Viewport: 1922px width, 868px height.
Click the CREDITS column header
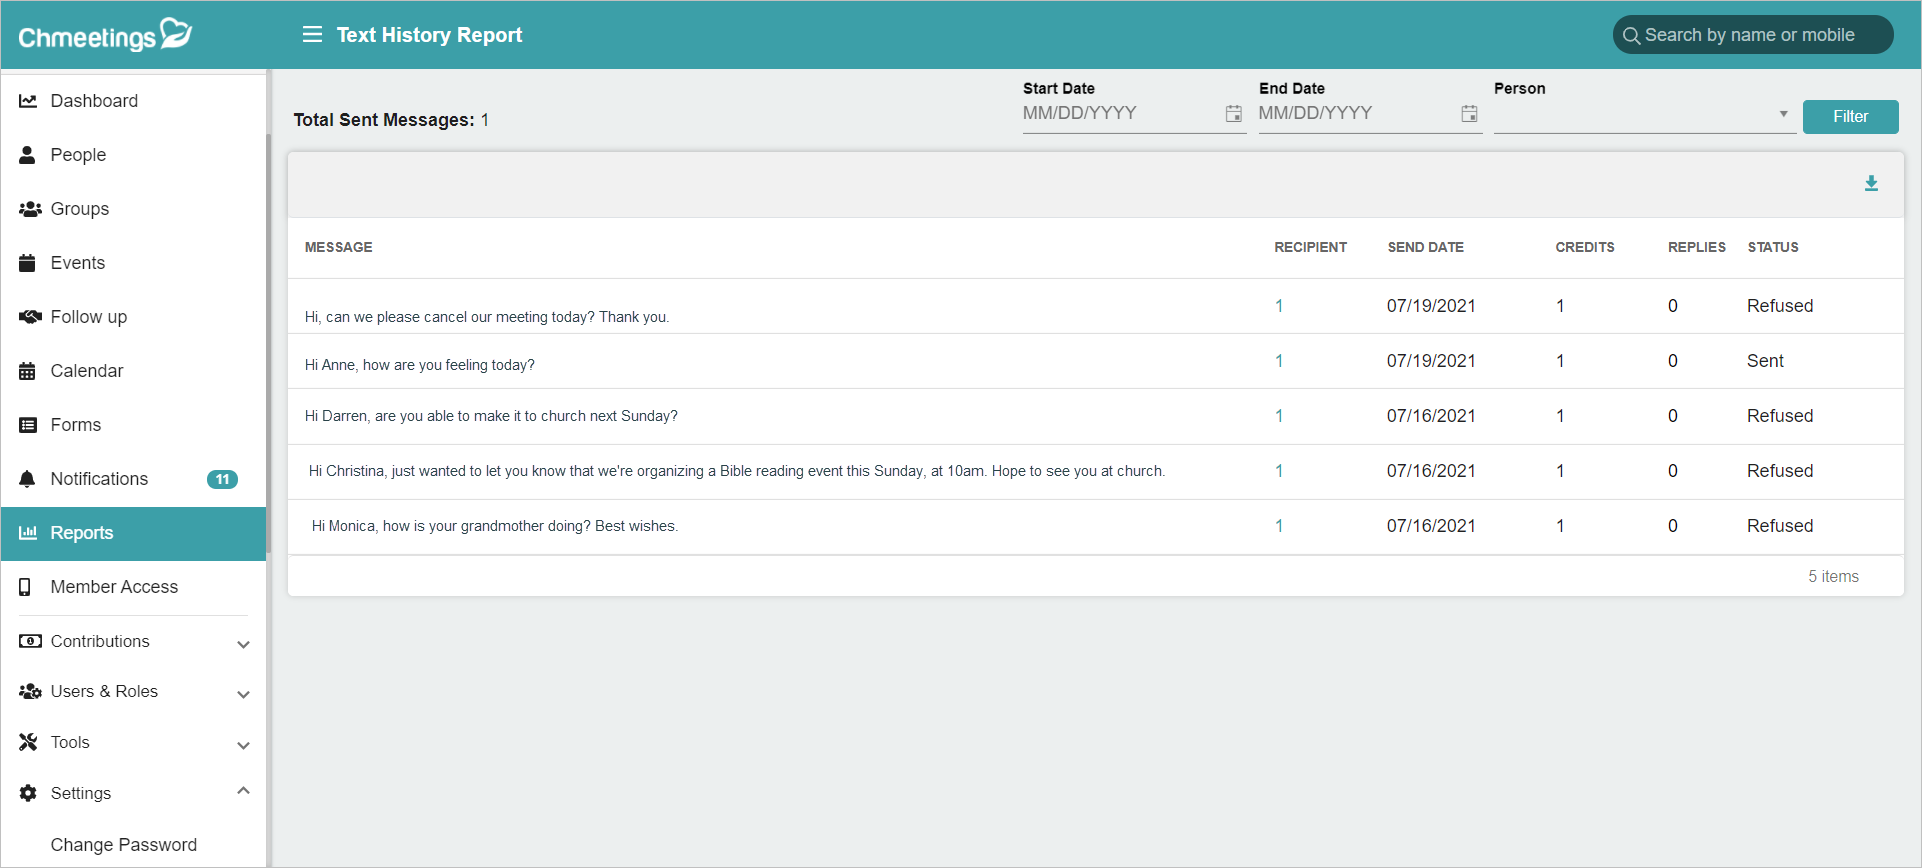coord(1584,247)
